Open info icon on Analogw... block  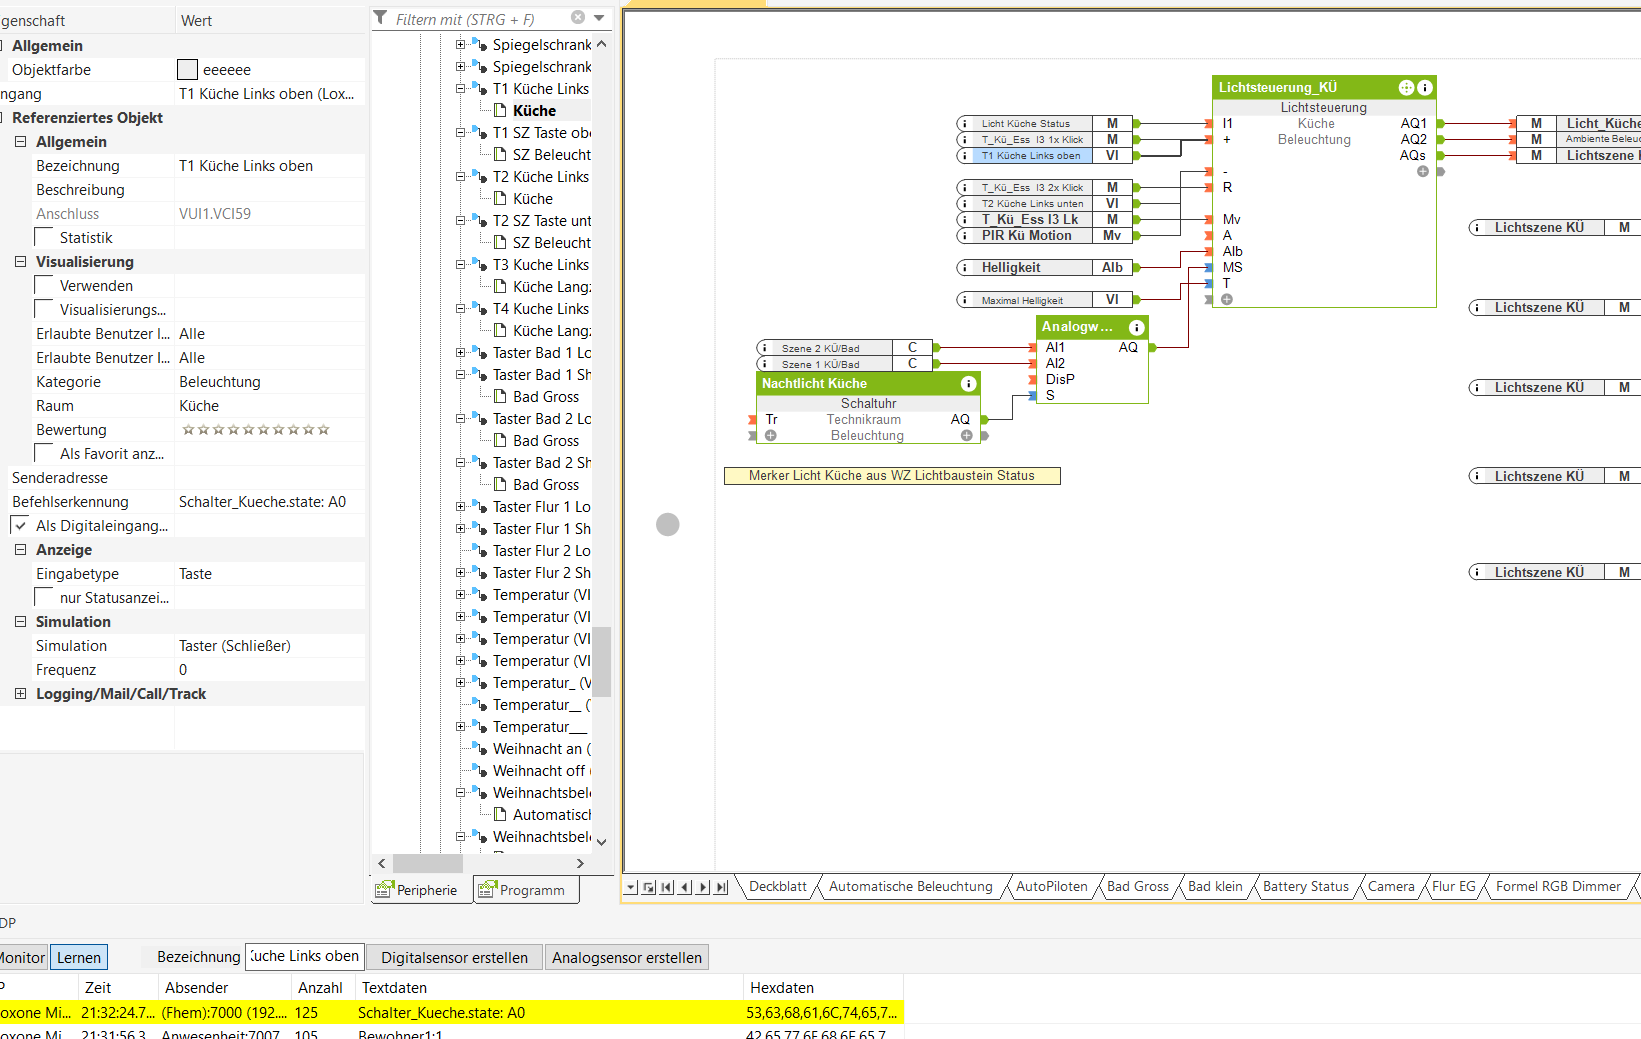click(1136, 328)
